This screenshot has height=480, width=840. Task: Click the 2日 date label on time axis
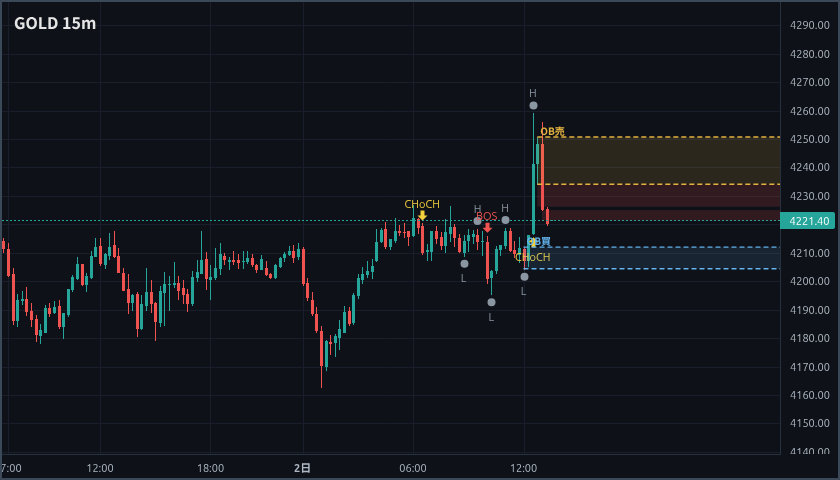302,468
